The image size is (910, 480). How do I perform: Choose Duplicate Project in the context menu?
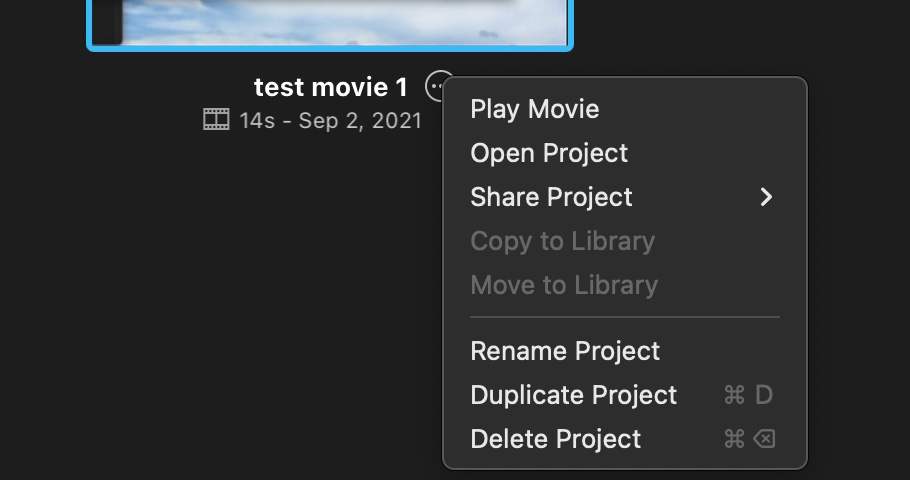[x=573, y=395]
